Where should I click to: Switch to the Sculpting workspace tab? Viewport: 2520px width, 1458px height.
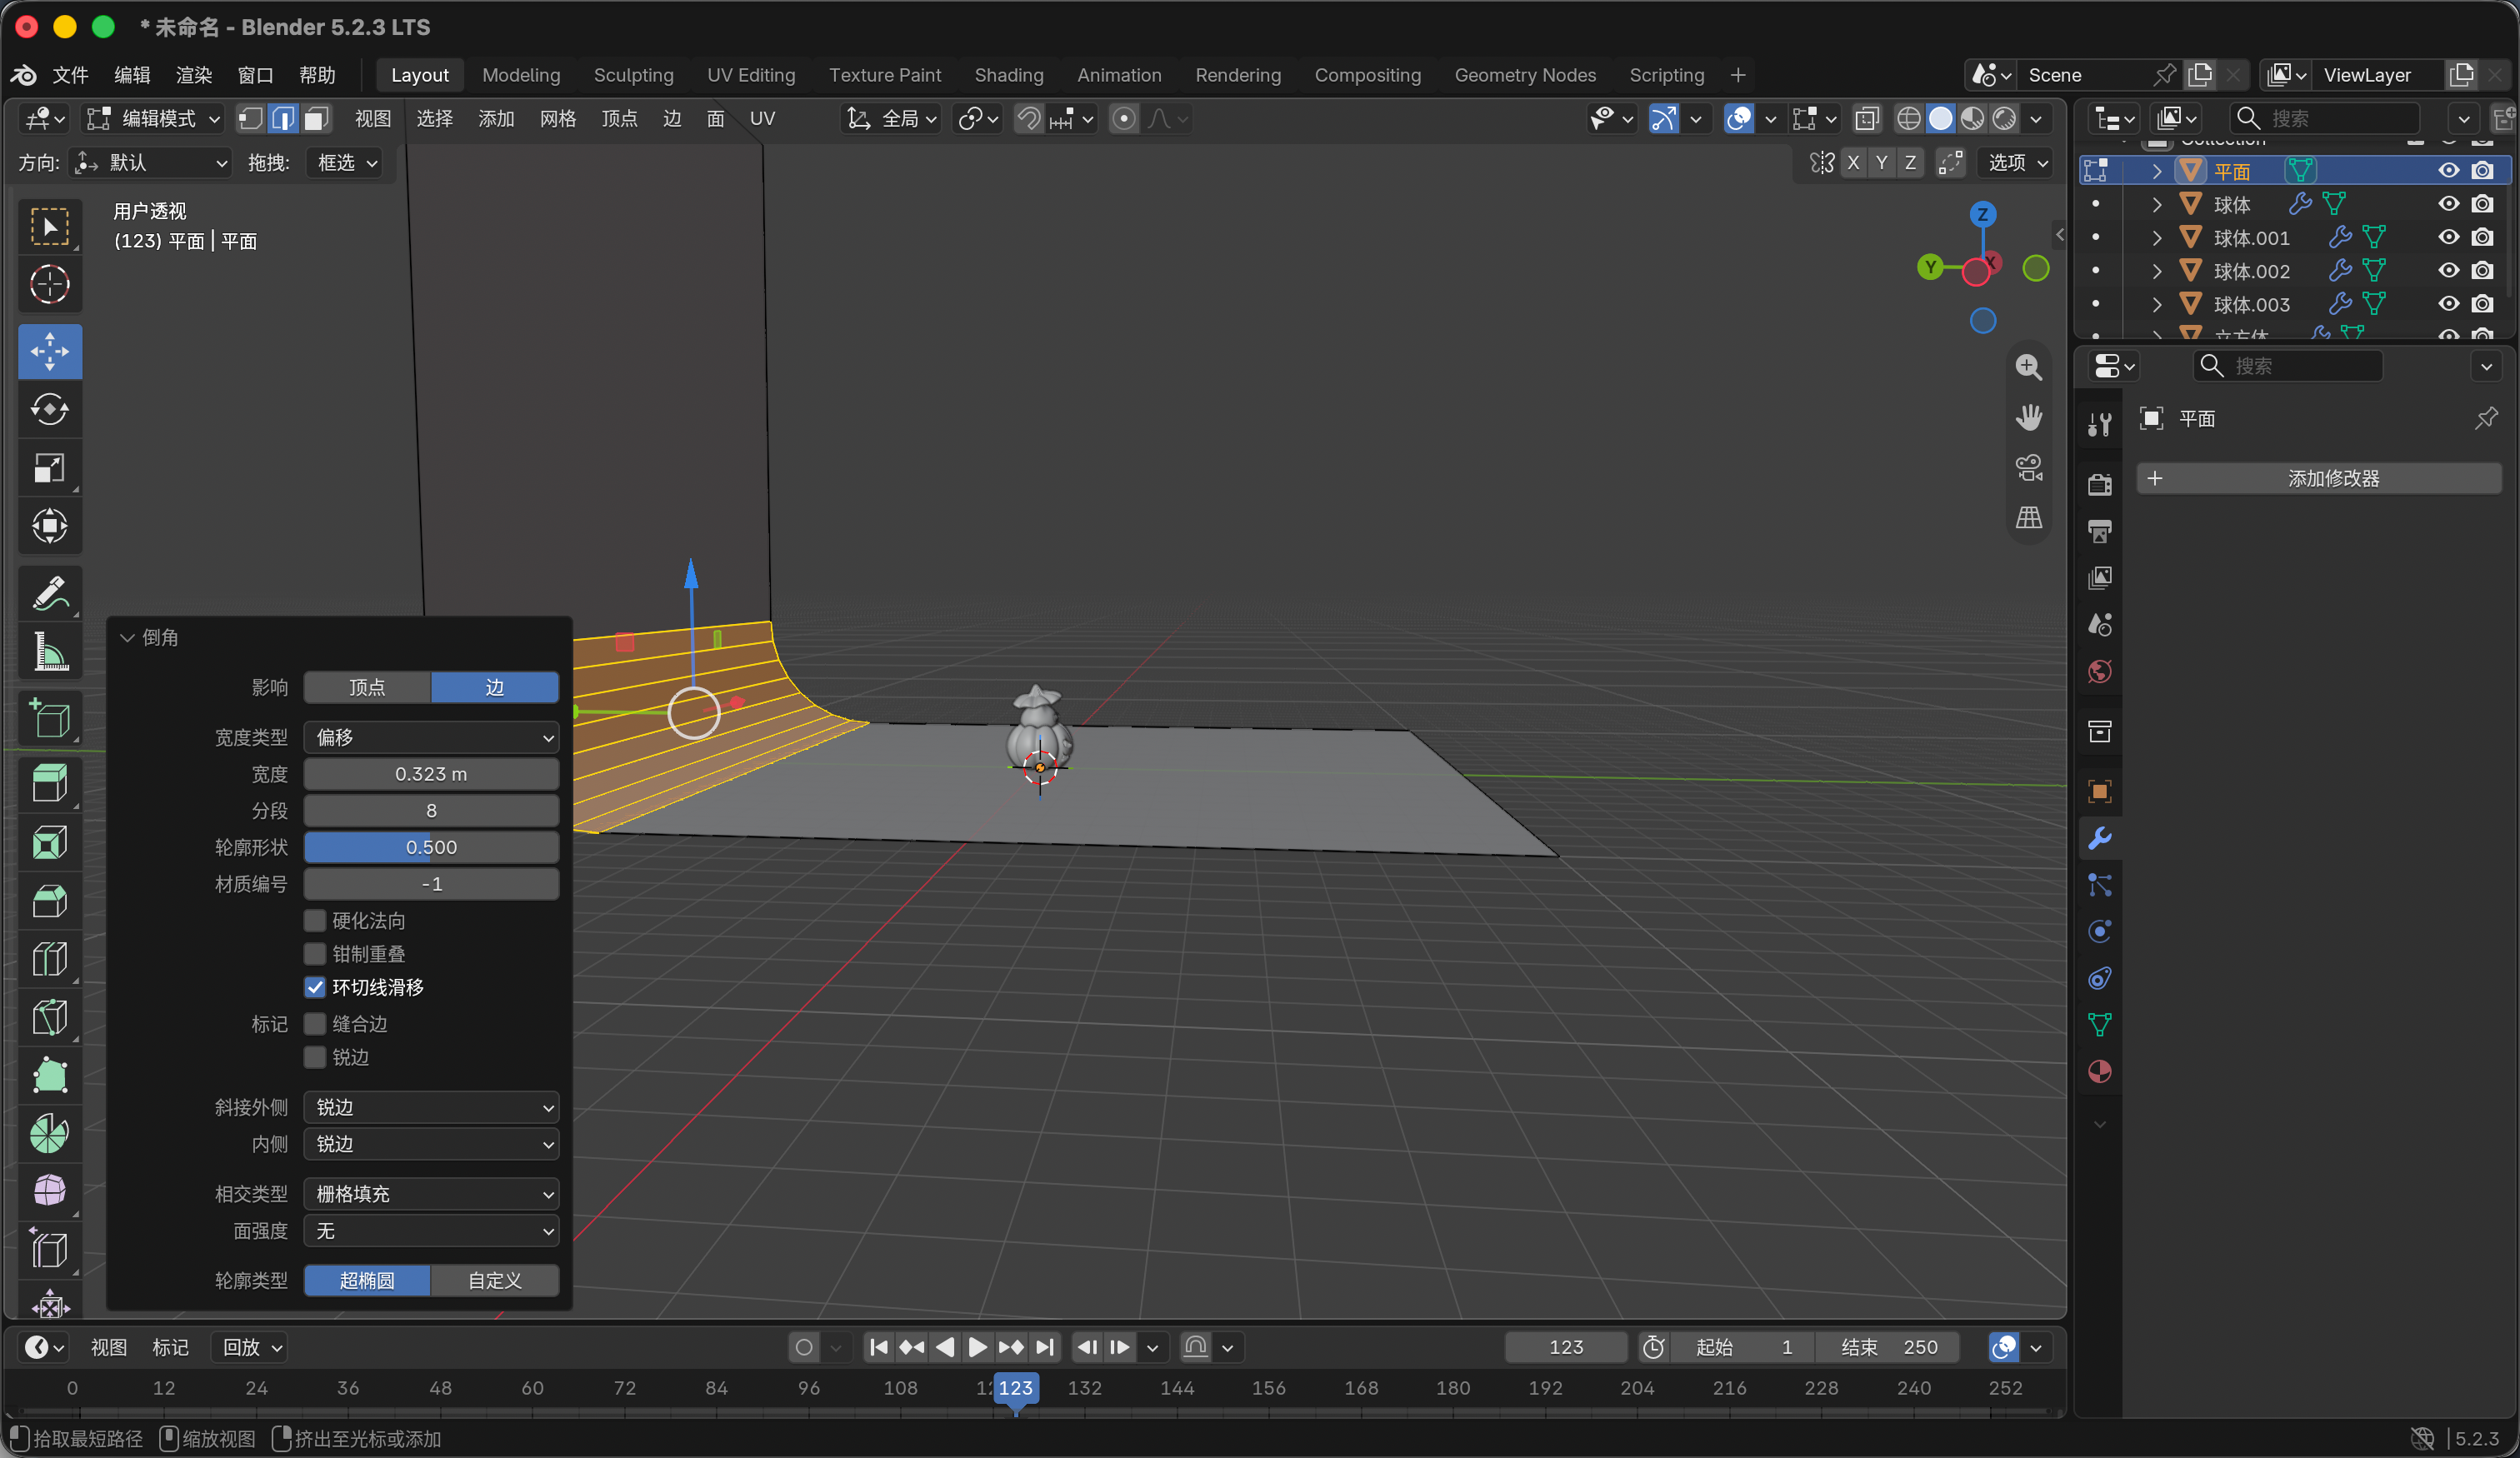633,75
